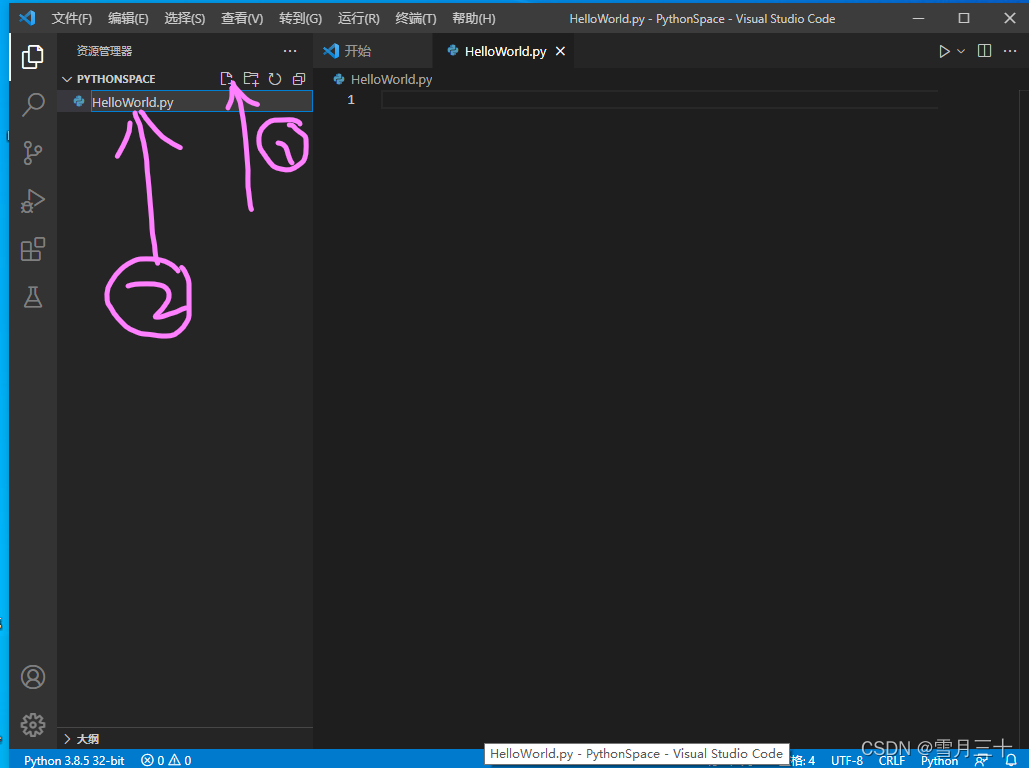Open the Testing flask view
Viewport: 1029px width, 768px height.
coord(33,297)
